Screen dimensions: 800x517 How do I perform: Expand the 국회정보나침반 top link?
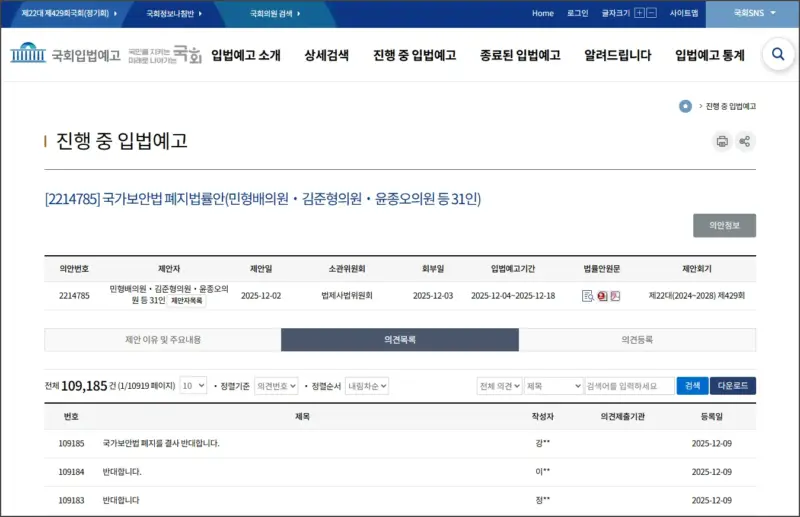tap(174, 13)
